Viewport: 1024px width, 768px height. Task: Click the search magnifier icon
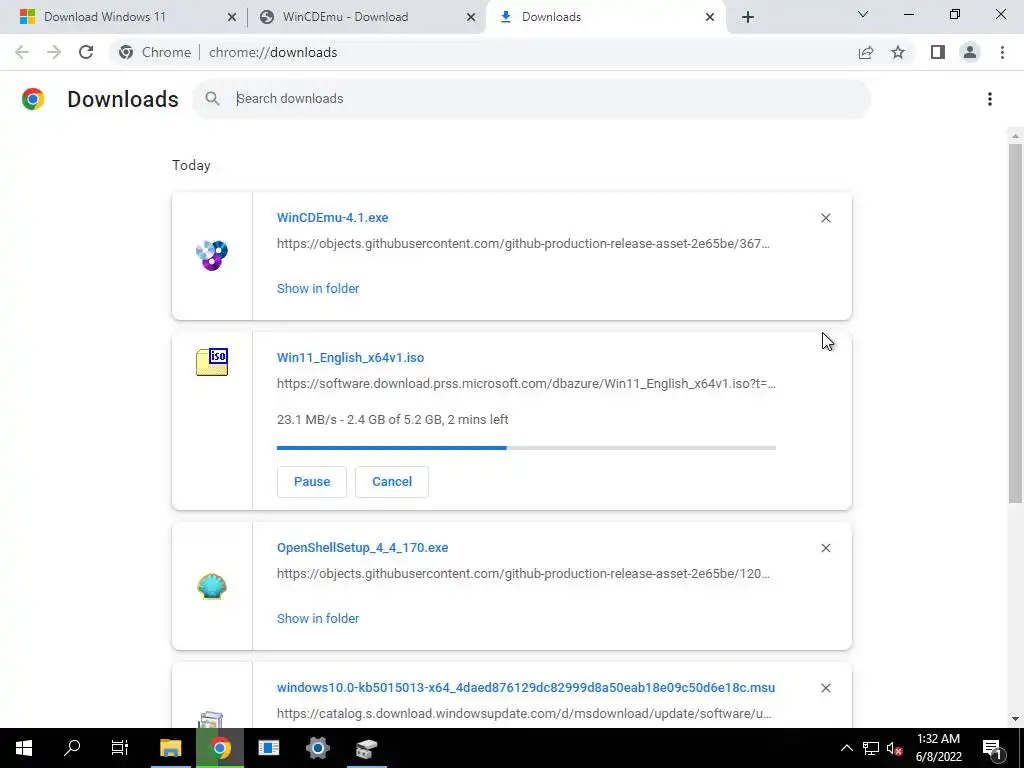(212, 99)
